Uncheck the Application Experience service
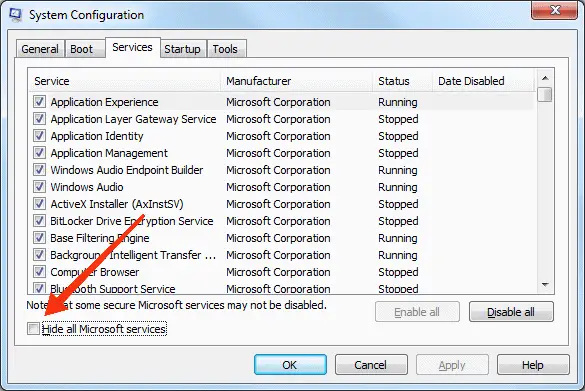 tap(40, 102)
